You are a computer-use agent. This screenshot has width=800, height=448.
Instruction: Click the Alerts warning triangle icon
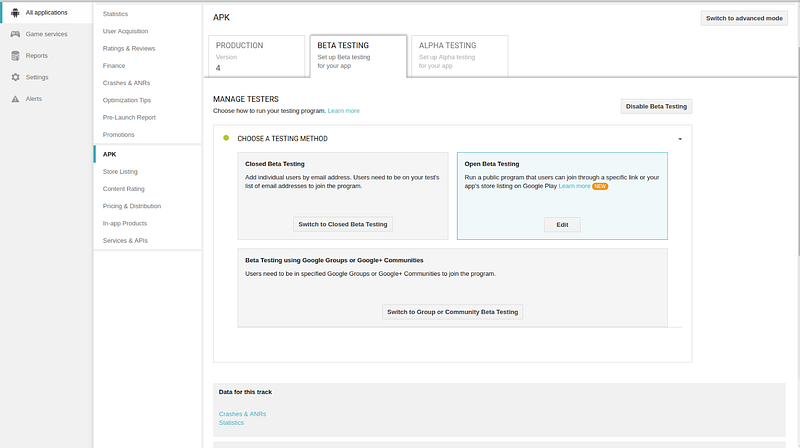[x=15, y=99]
